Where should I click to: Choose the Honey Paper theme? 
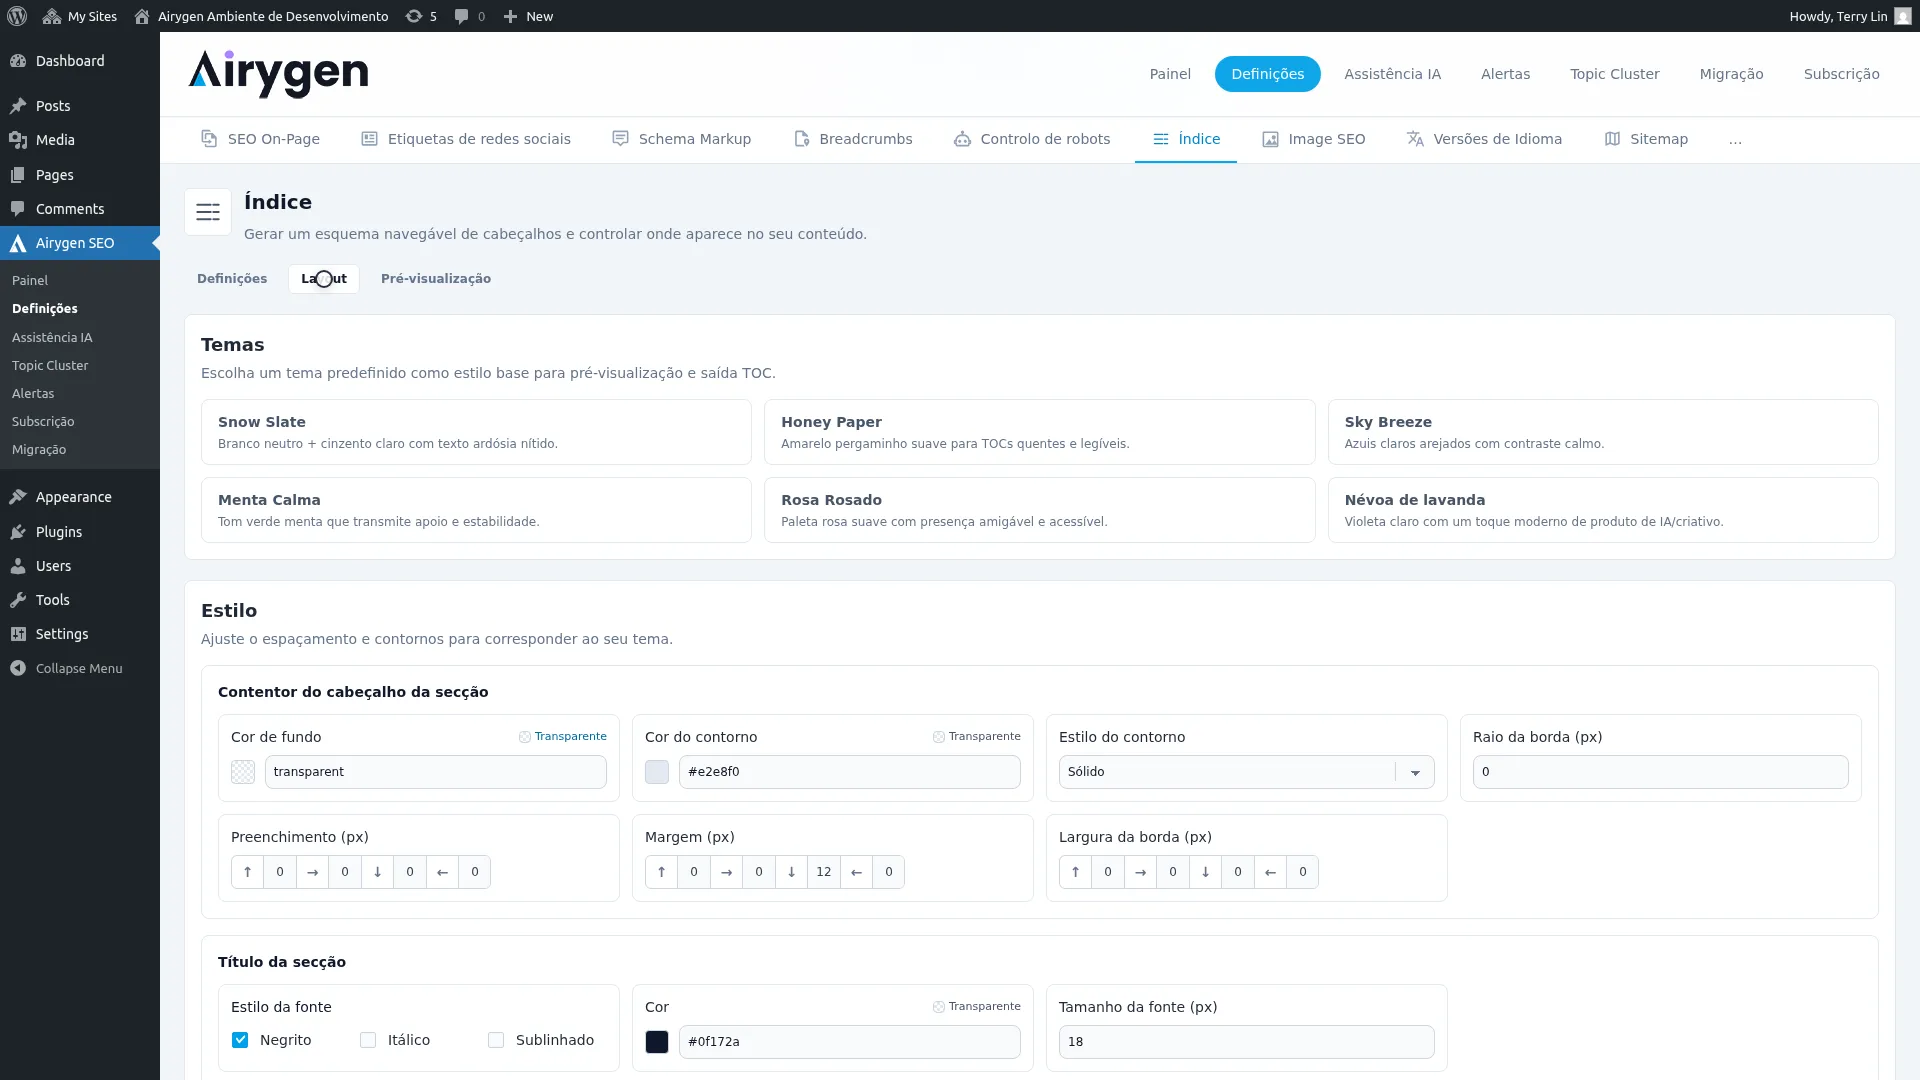1039,432
